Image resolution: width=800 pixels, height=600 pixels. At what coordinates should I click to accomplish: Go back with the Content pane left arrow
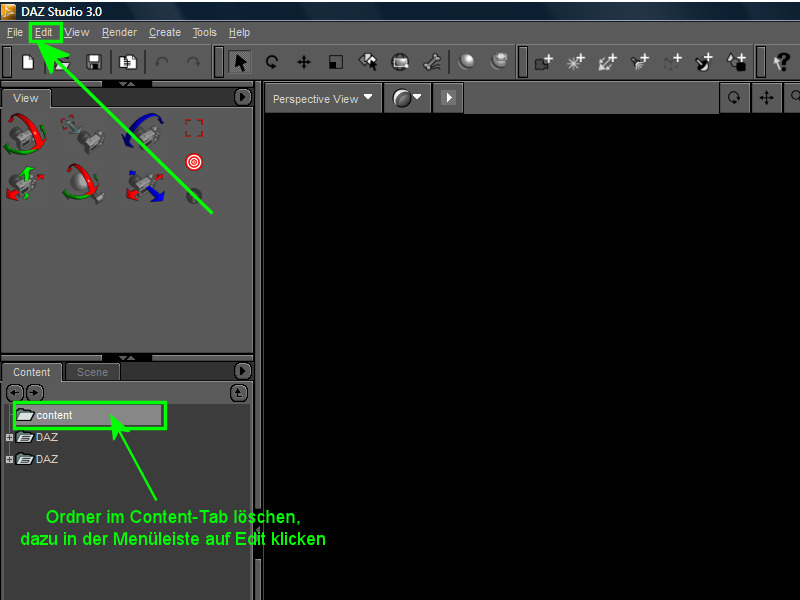click(x=15, y=393)
